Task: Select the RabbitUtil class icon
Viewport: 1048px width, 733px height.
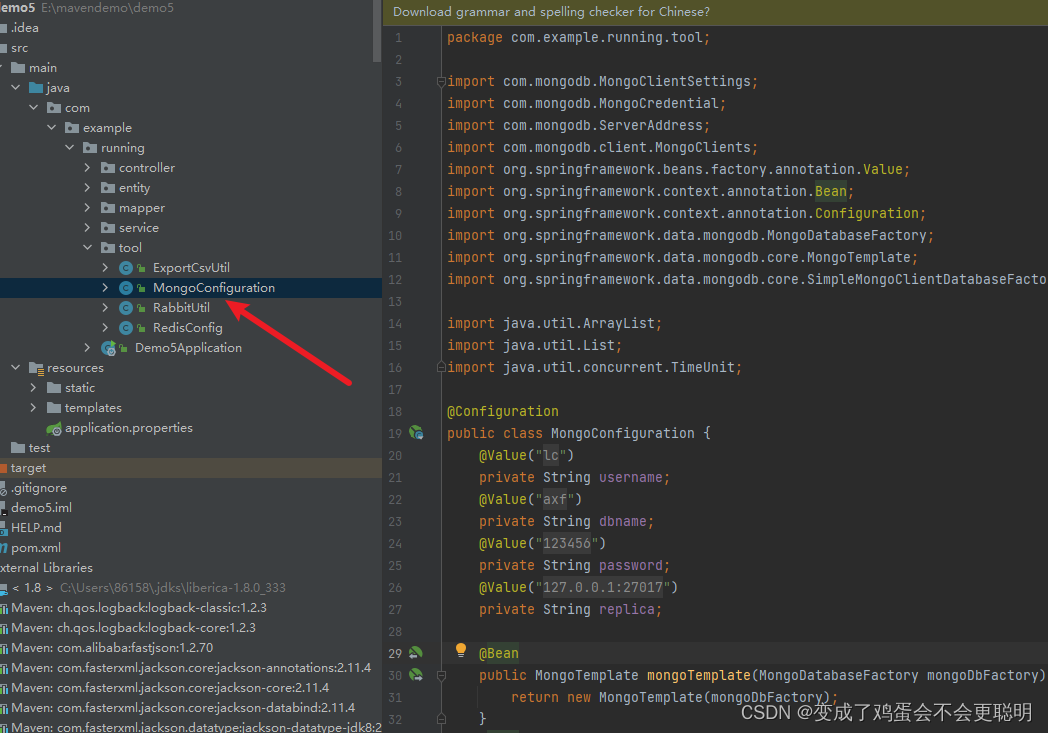Action: click(x=124, y=307)
